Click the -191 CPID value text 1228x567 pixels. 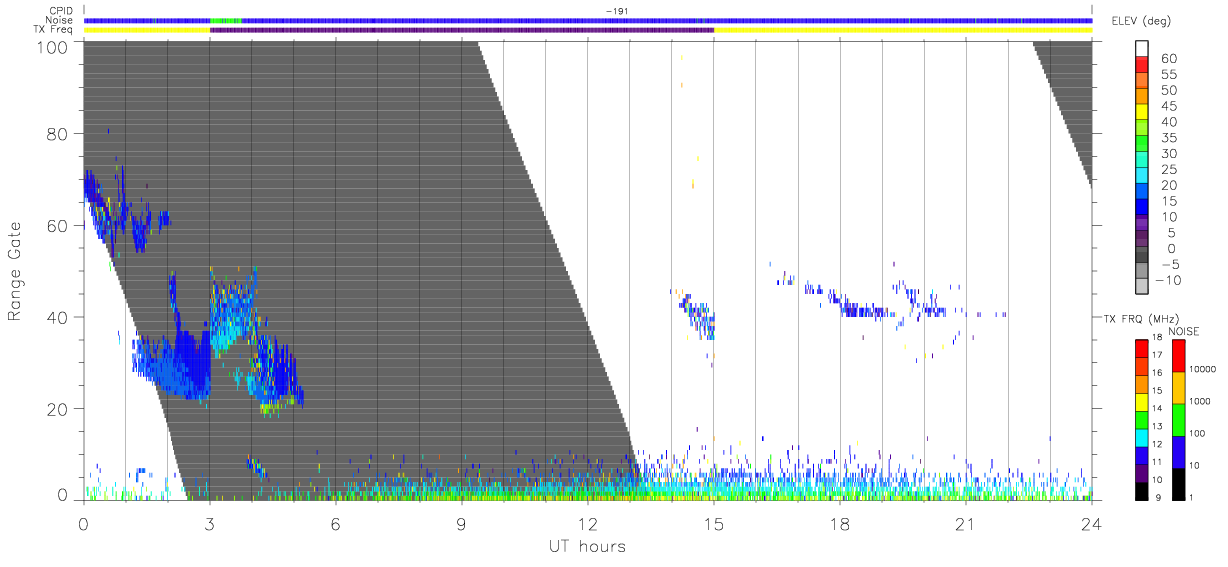click(x=617, y=11)
